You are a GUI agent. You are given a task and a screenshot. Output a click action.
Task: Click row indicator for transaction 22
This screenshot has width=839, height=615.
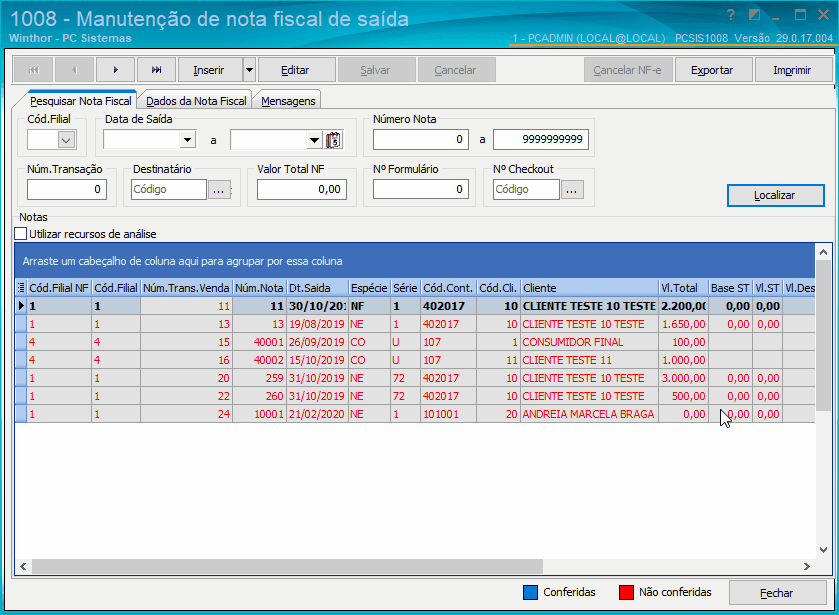coord(21,396)
